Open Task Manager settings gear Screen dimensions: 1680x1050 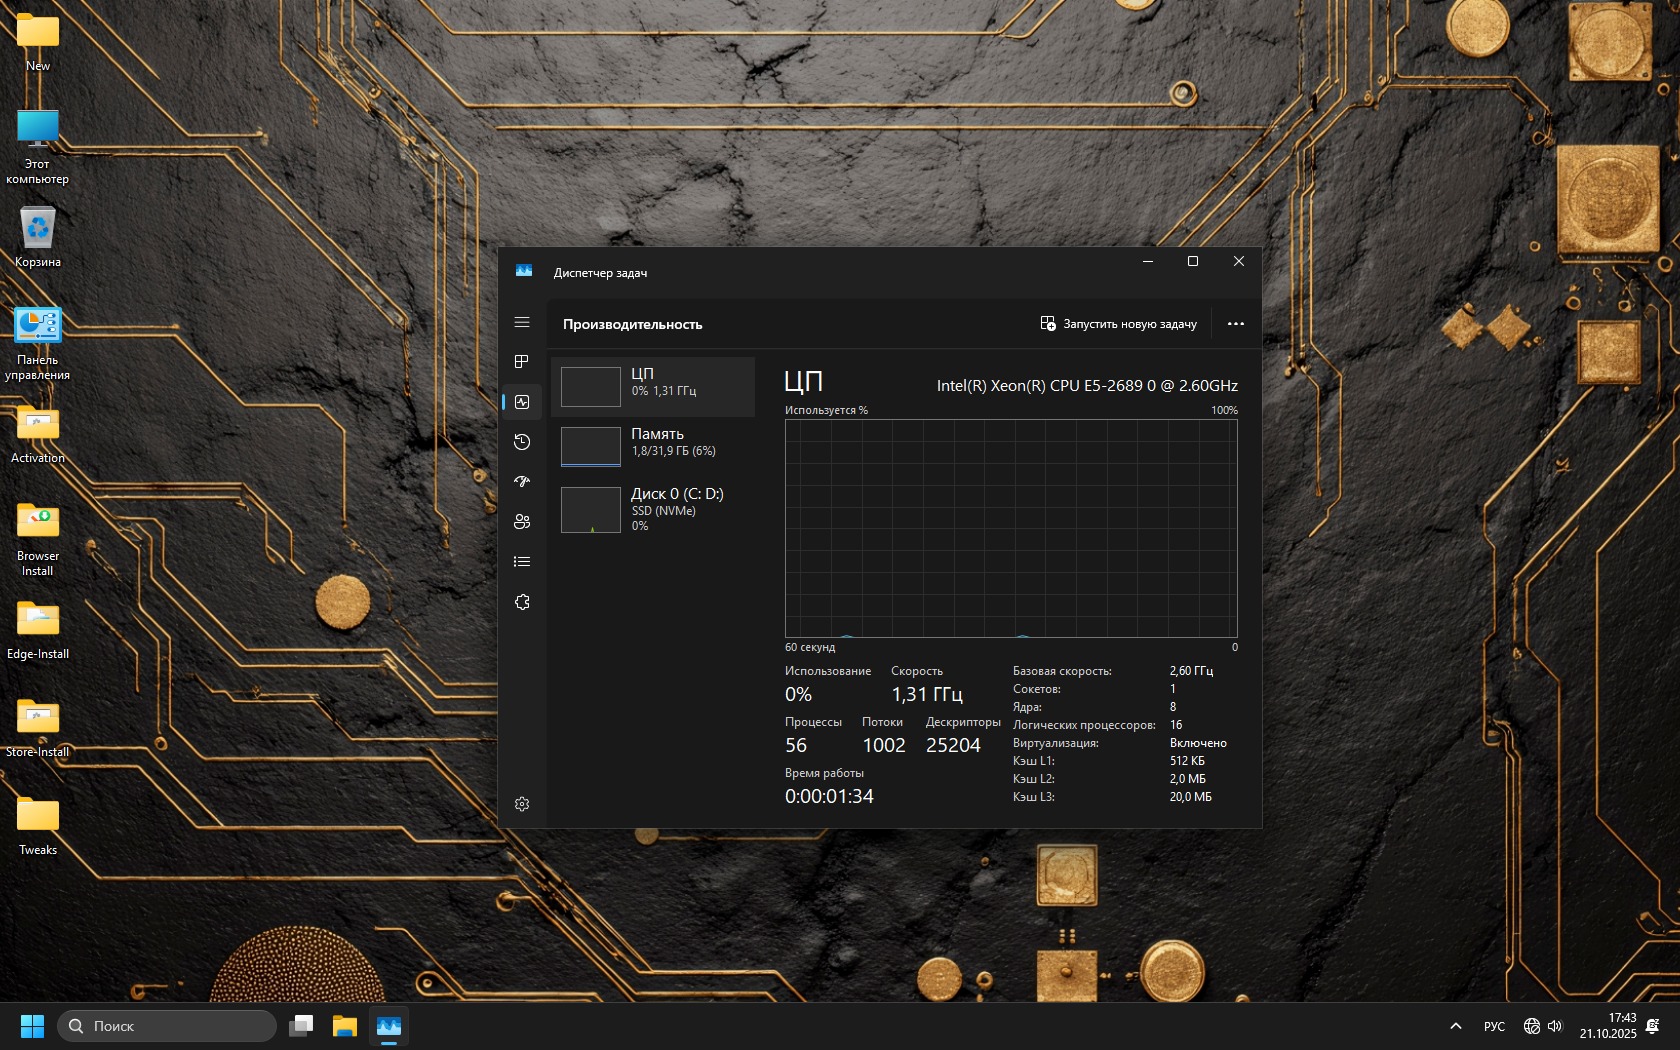[521, 804]
